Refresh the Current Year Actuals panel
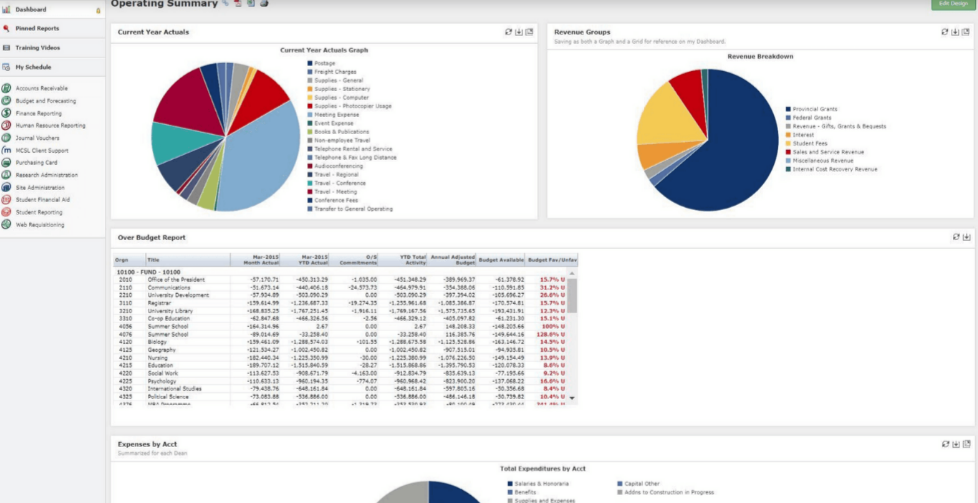This screenshot has height=503, width=978. 509,32
